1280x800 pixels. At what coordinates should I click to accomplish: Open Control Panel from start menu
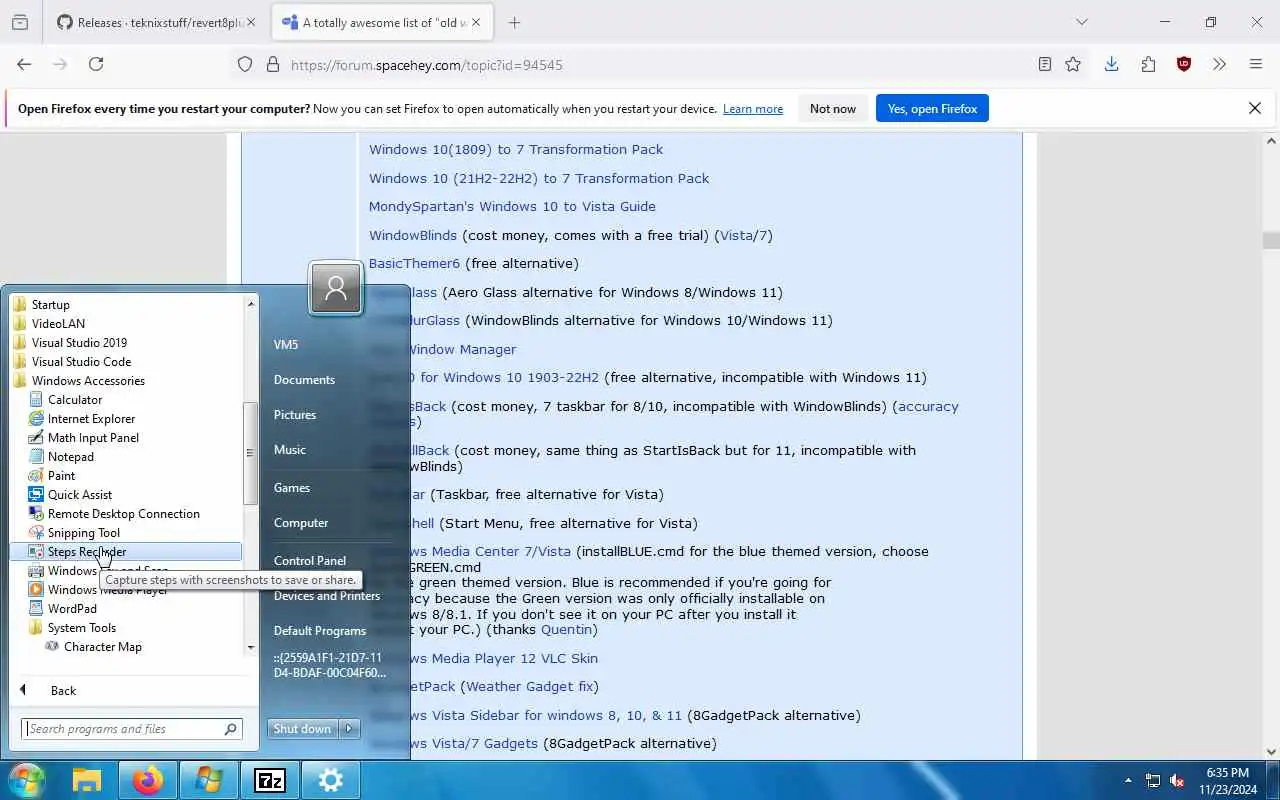[x=310, y=561]
